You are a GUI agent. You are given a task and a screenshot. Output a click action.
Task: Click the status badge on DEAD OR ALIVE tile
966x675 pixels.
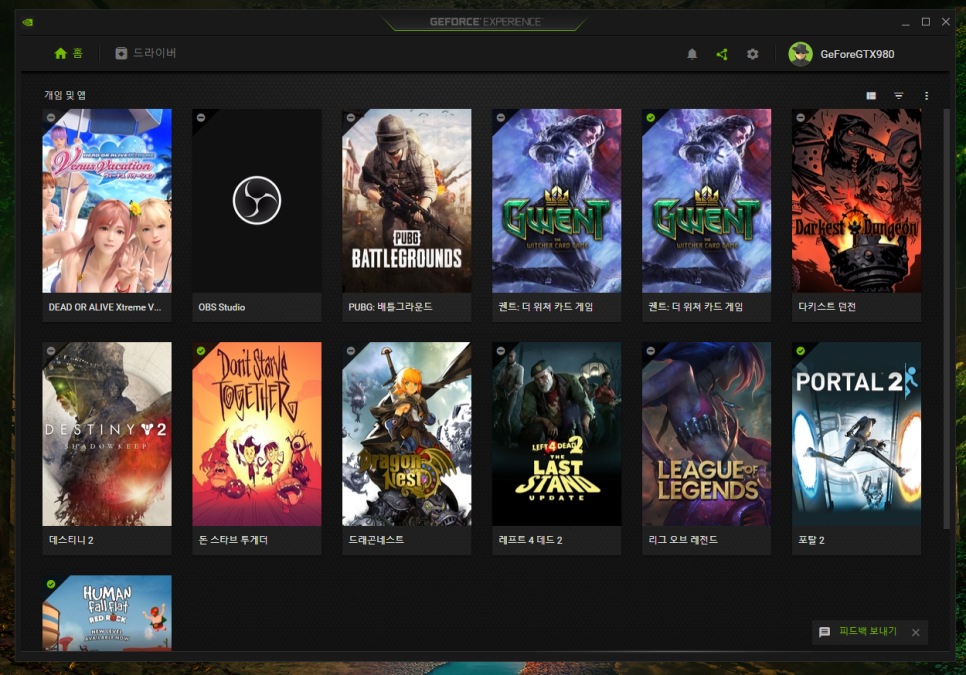(51, 117)
